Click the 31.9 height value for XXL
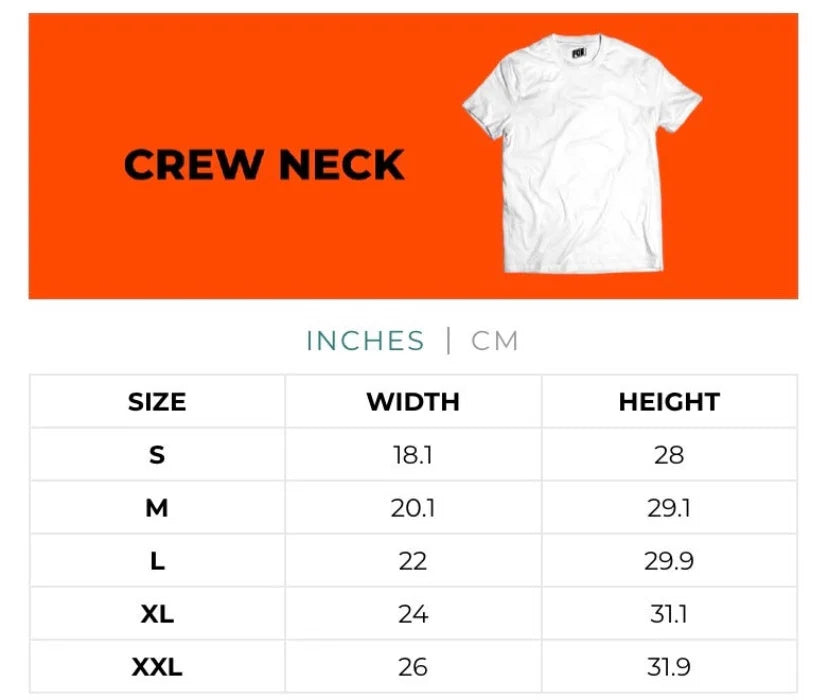Image resolution: width=828 pixels, height=700 pixels. point(669,666)
